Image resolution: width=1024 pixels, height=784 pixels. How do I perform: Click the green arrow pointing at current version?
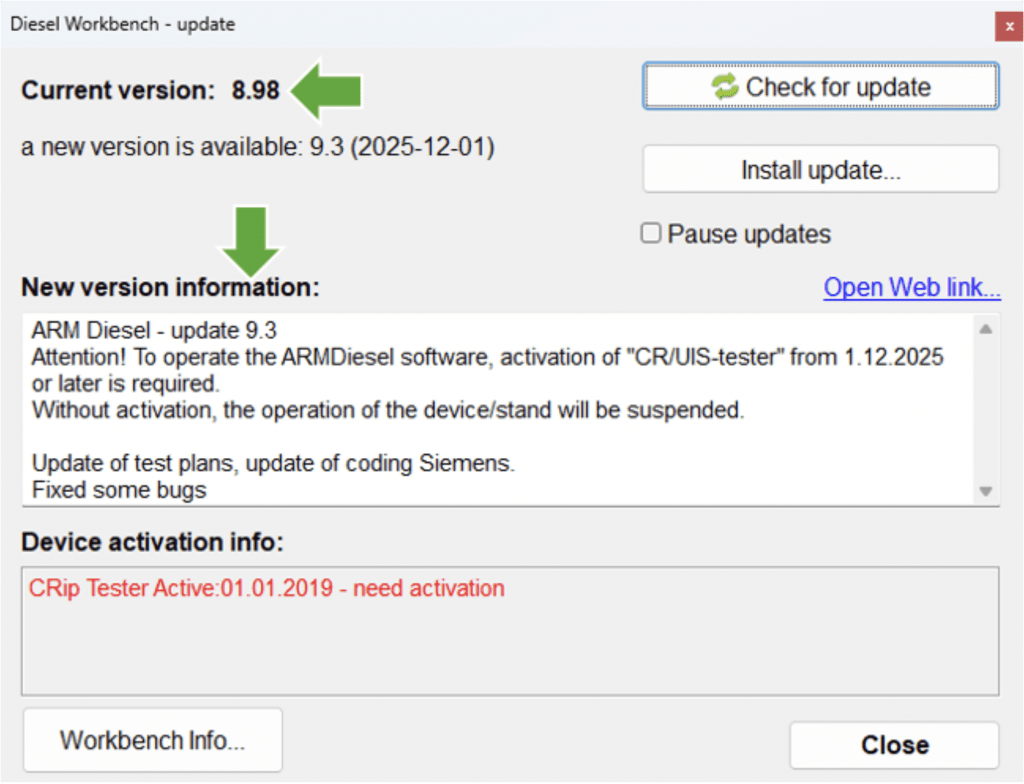pyautogui.click(x=327, y=91)
